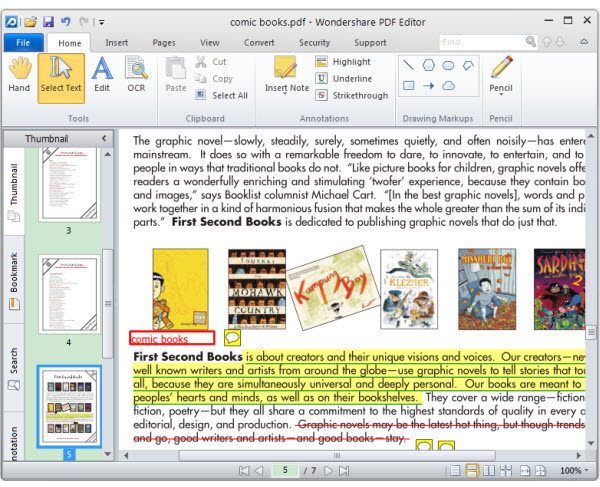This screenshot has height=487, width=600.
Task: Undo the last action
Action: 66,21
